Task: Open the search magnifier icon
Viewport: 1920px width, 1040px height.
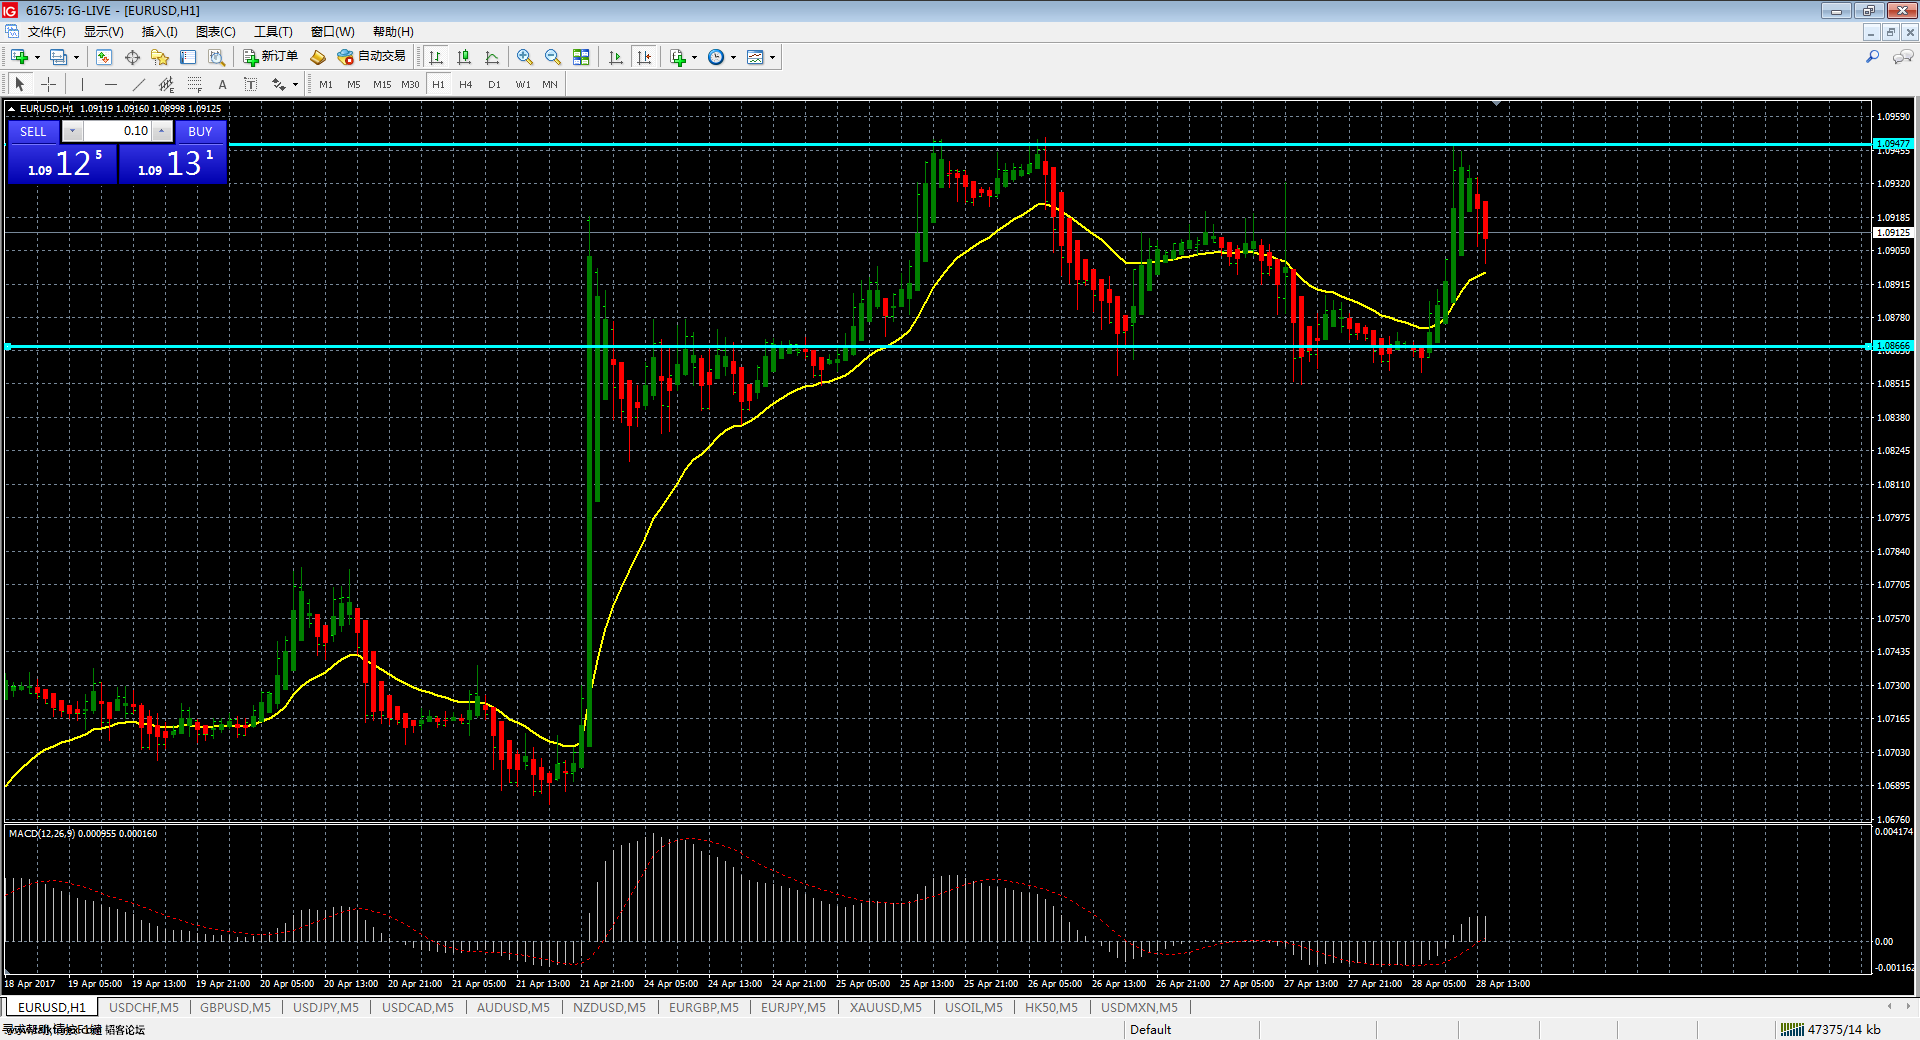Action: pyautogui.click(x=1872, y=57)
